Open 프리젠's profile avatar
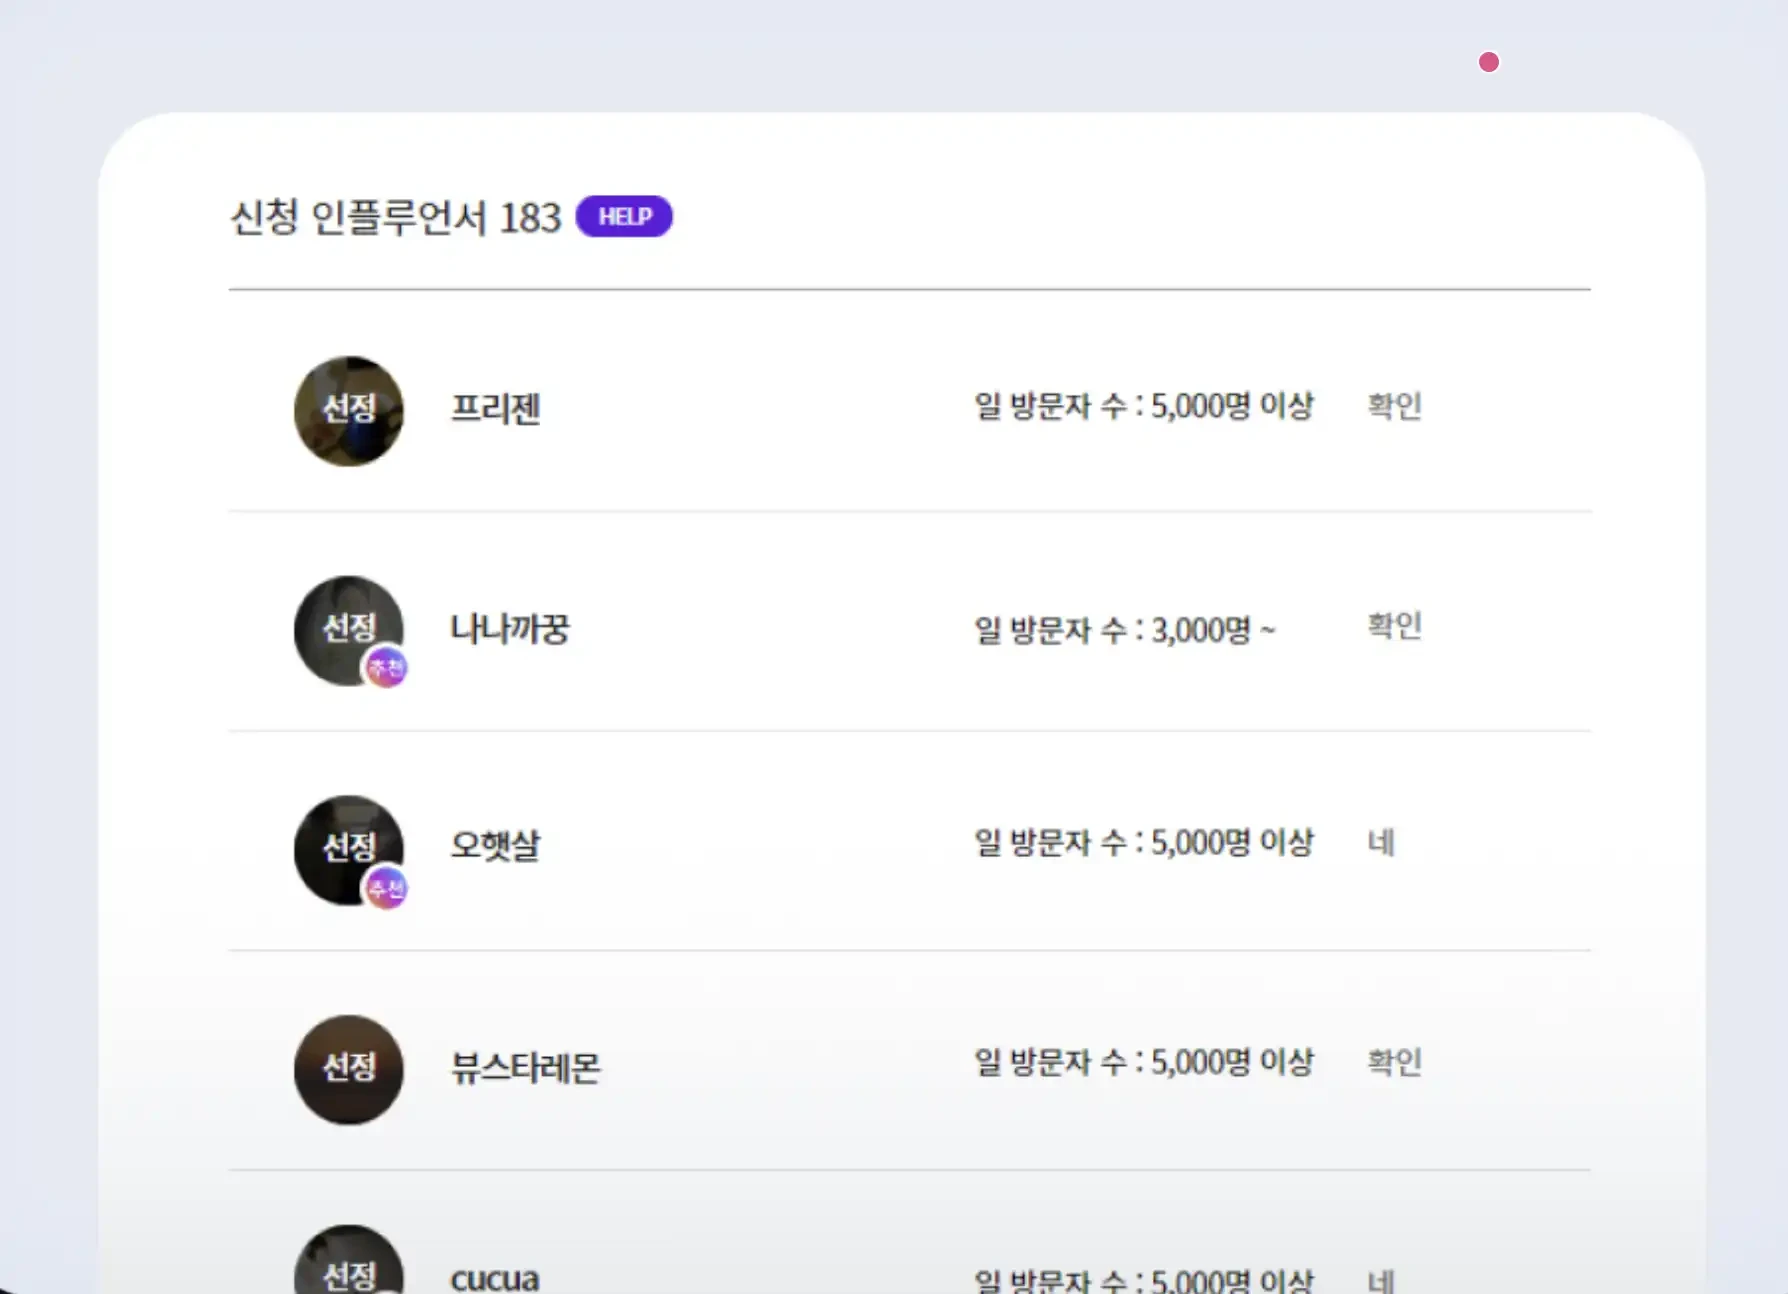Viewport: 1788px width, 1294px height. click(x=348, y=410)
